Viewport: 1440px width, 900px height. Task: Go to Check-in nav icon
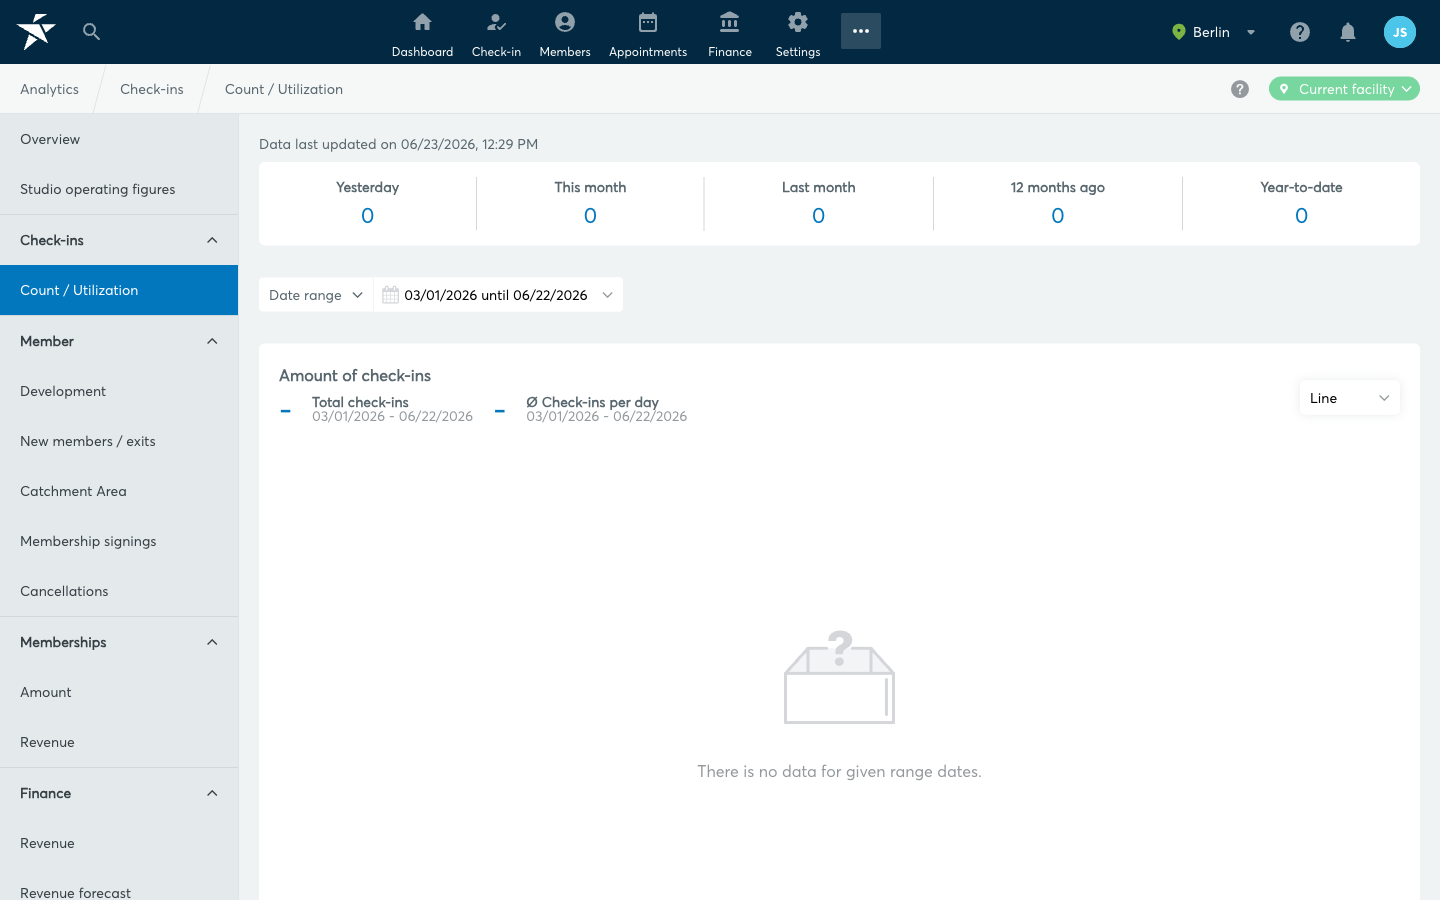click(x=496, y=22)
